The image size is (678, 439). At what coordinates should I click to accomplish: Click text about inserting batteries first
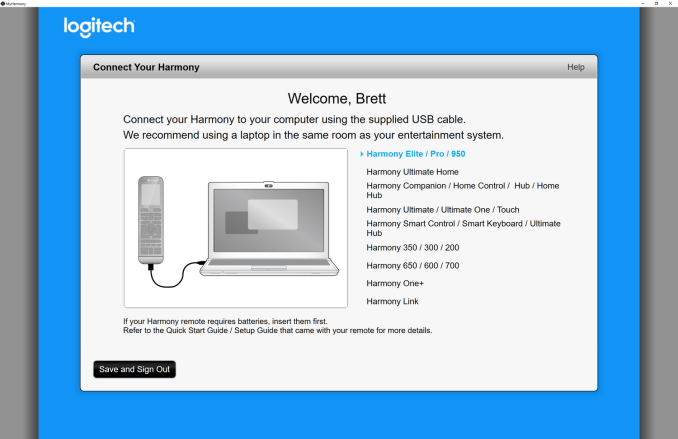pos(225,321)
